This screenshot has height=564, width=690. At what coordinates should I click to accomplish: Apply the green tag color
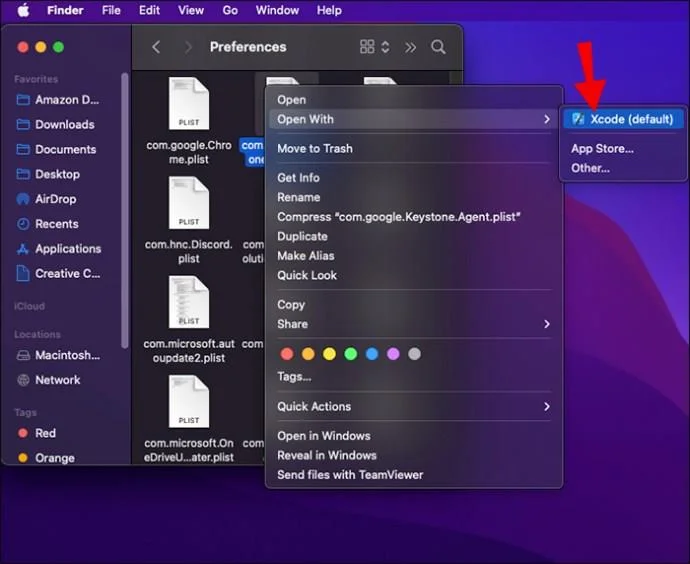click(x=351, y=354)
